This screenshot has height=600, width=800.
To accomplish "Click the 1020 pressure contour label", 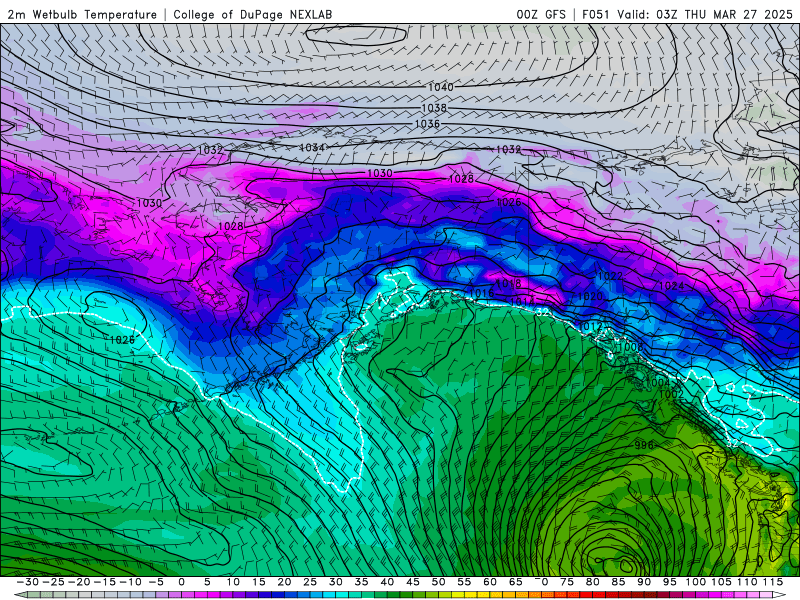I will 590,296.
